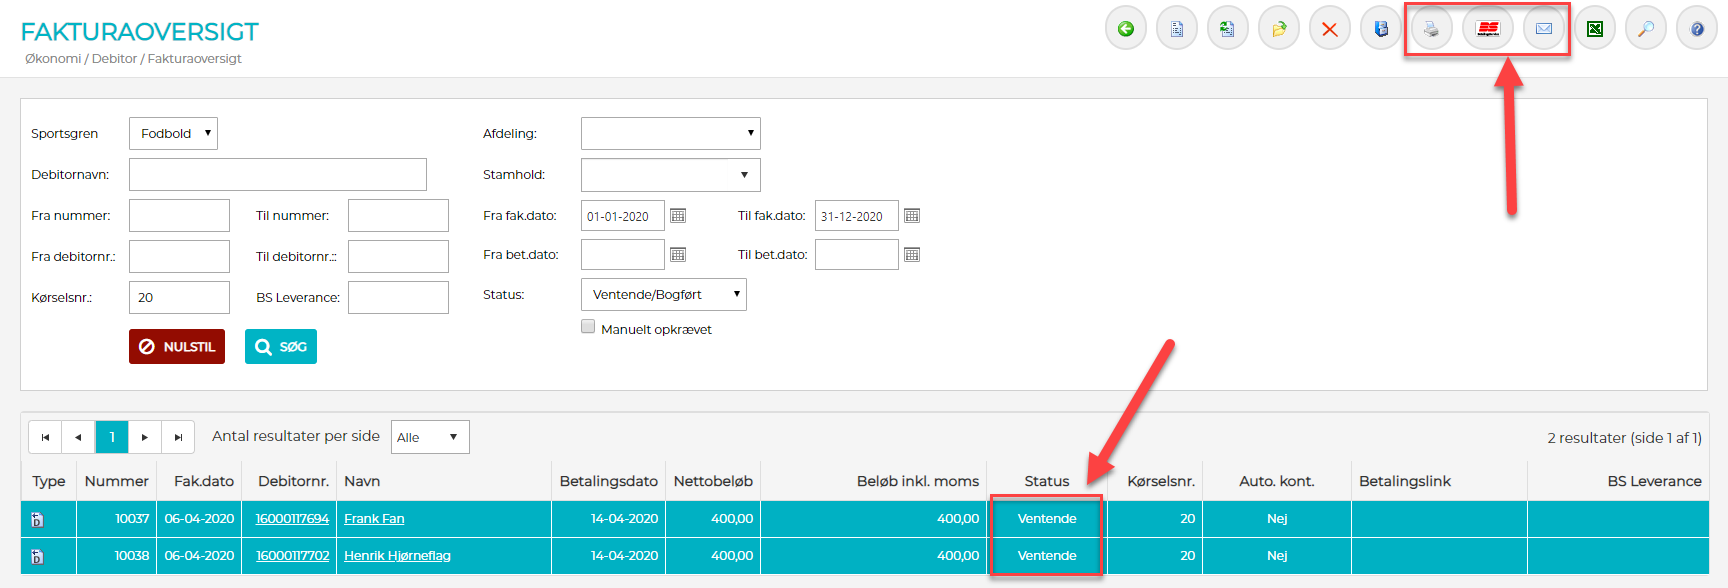Click the printer icon
The image size is (1728, 588).
point(1432,29)
